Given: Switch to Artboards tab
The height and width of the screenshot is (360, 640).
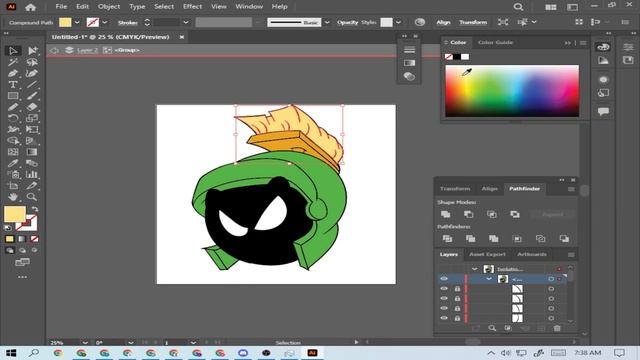Looking at the screenshot, I should tap(532, 254).
